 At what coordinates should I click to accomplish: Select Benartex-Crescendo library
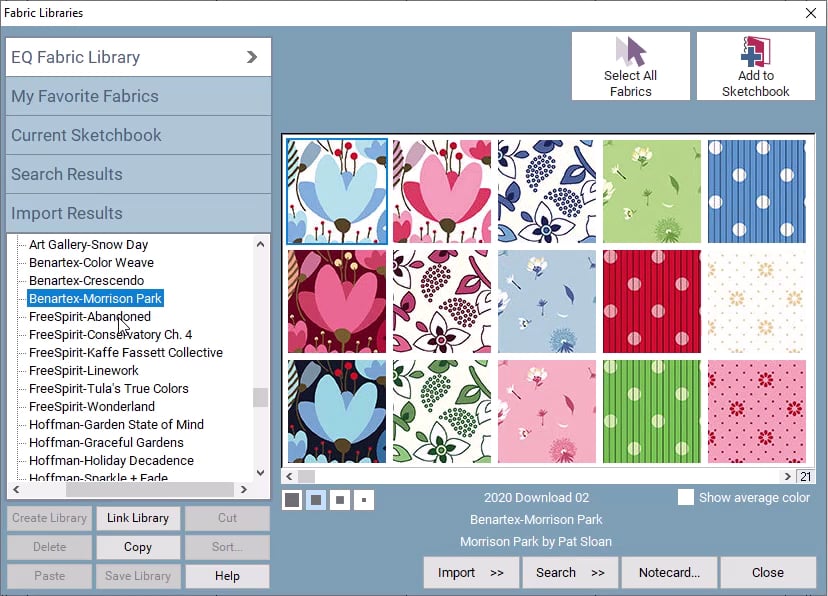tap(87, 280)
